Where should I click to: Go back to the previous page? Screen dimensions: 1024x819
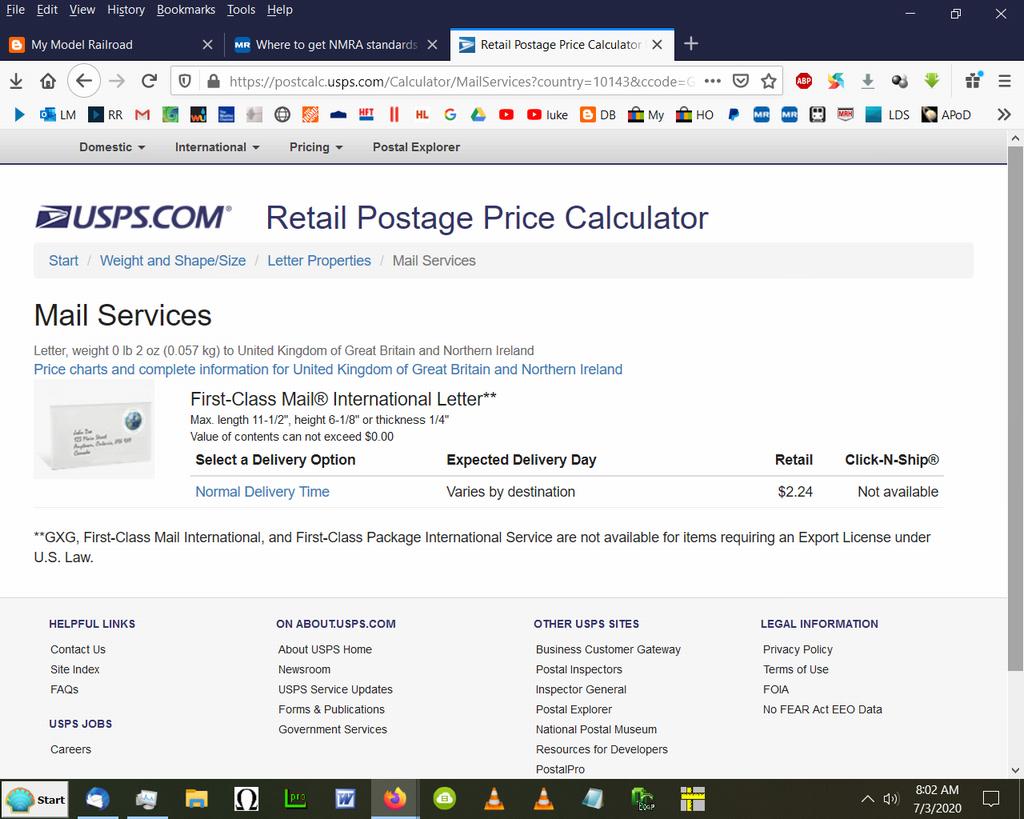tap(84, 81)
